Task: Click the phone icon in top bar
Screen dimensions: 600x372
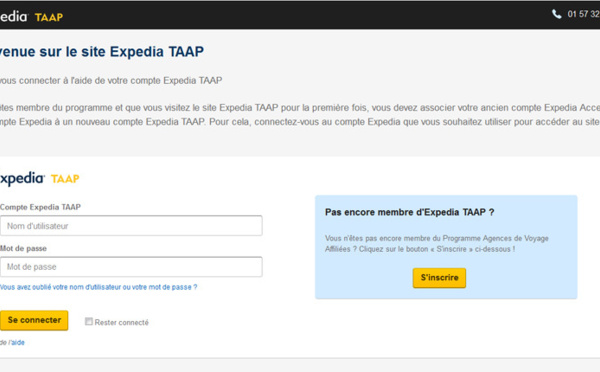Action: pos(556,14)
